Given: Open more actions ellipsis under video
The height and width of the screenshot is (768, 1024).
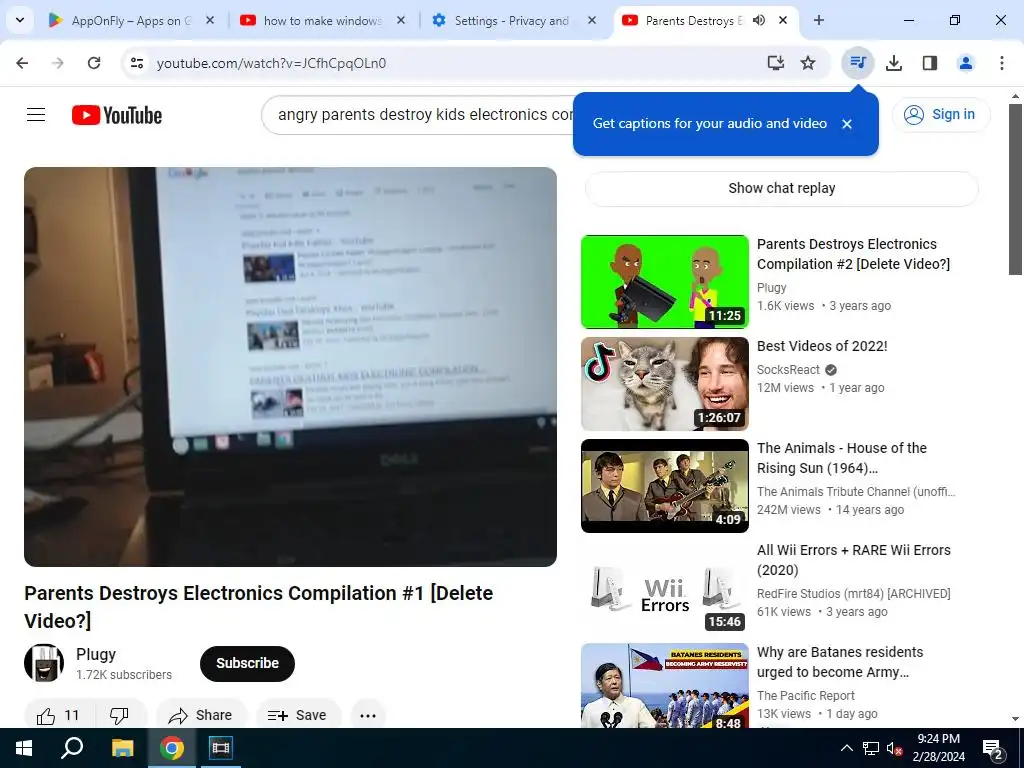Looking at the screenshot, I should pyautogui.click(x=368, y=716).
